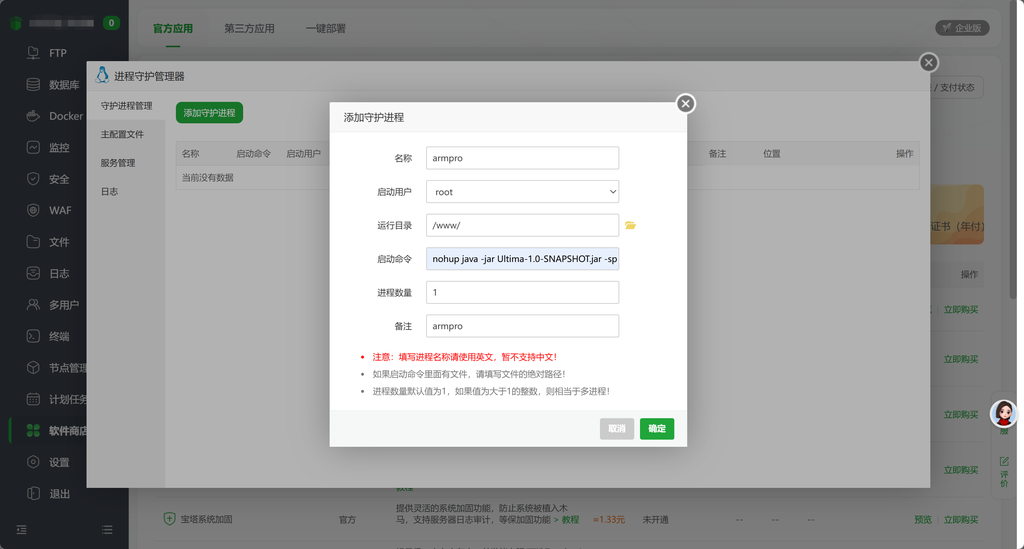
Task: Click the page vertical scrollbar on right edge
Action: coord(1013,150)
